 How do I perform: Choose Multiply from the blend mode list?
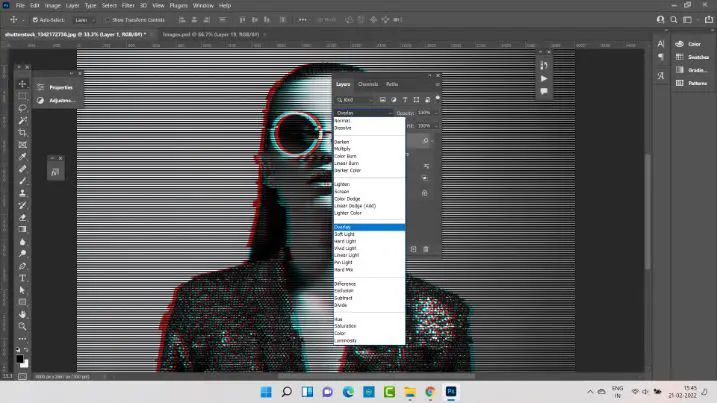pos(343,148)
